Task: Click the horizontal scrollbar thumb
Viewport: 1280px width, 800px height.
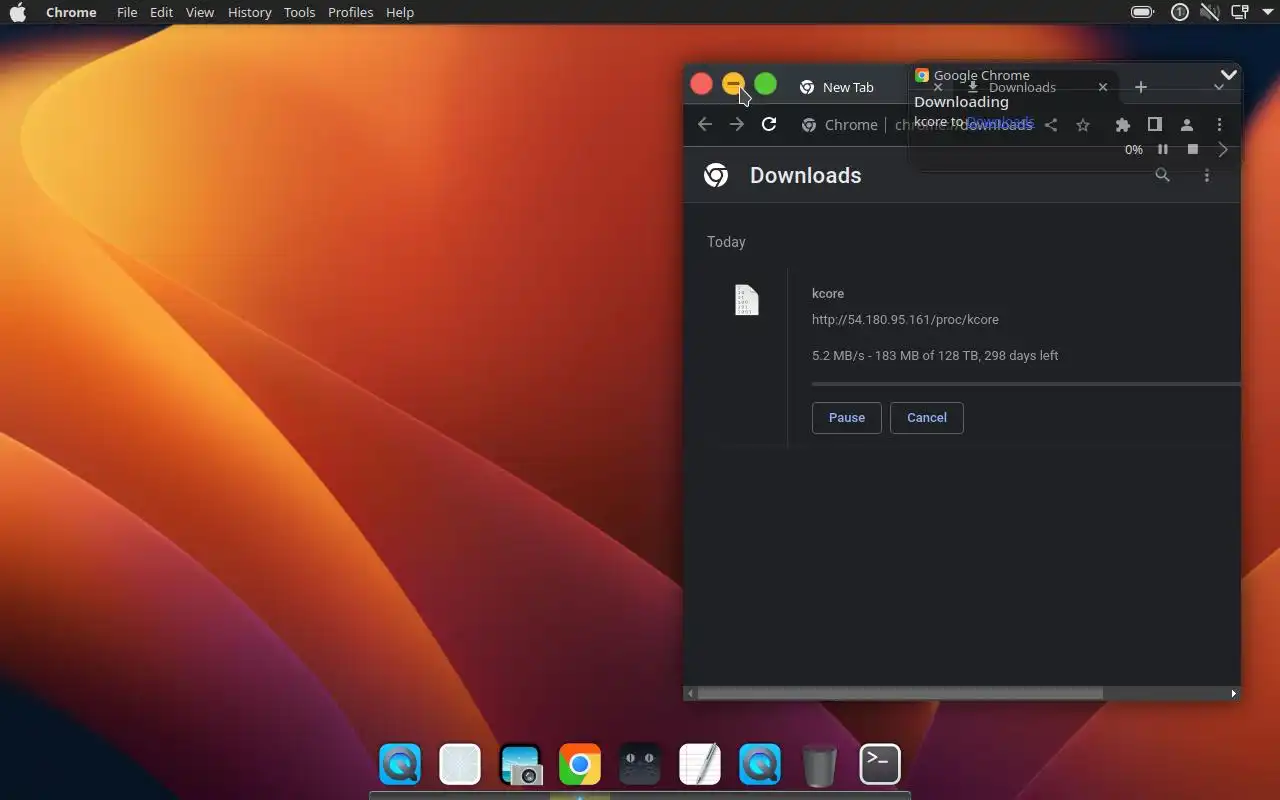Action: pyautogui.click(x=900, y=693)
